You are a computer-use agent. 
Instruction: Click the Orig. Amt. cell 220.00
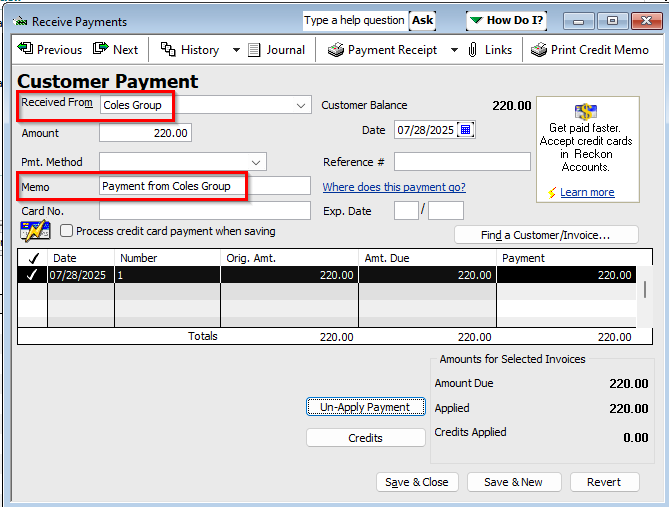tap(289, 275)
